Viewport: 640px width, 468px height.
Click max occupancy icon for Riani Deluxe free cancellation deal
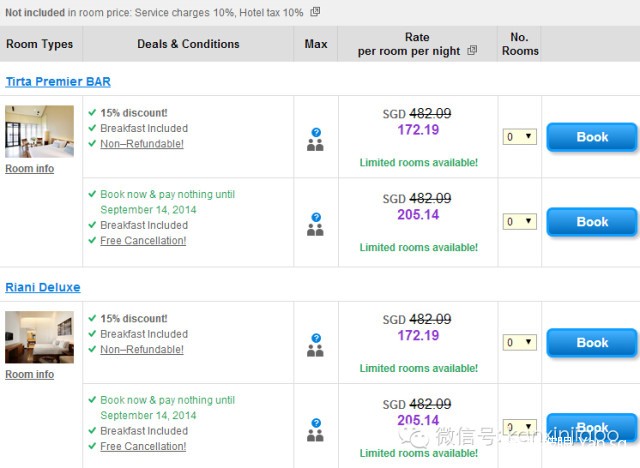pyautogui.click(x=315, y=430)
